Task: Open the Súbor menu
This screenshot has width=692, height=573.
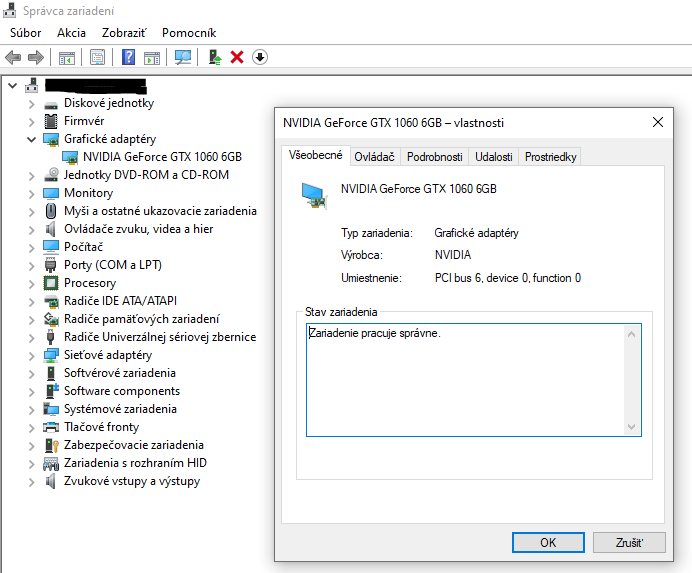Action: (x=26, y=33)
